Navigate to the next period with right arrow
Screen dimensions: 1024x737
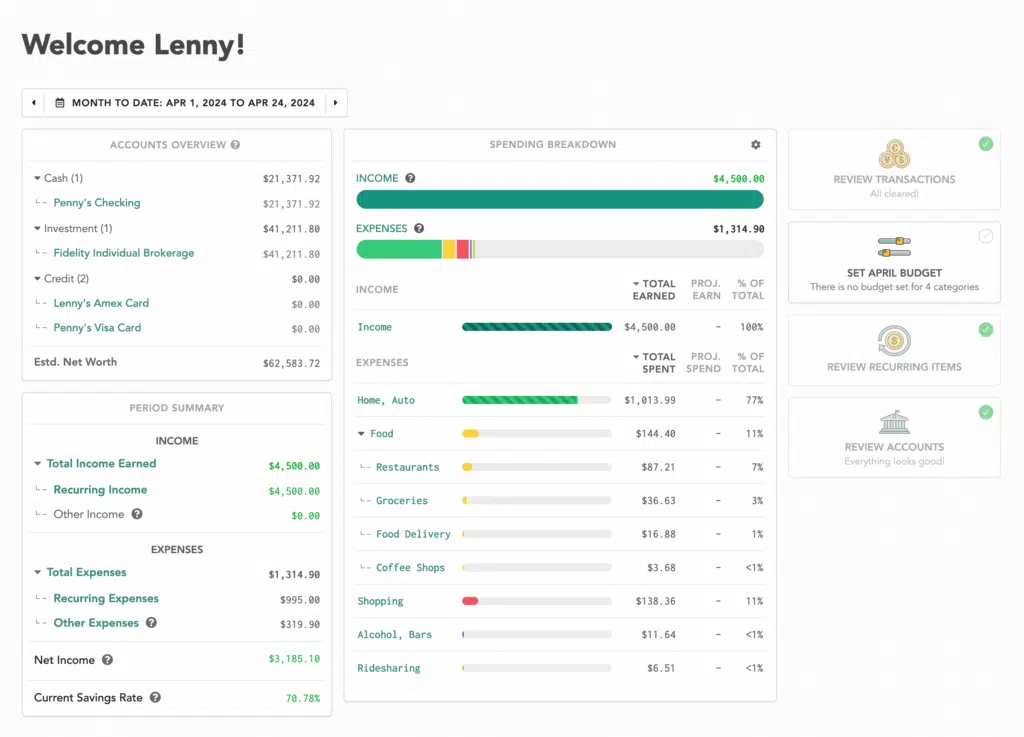337,102
